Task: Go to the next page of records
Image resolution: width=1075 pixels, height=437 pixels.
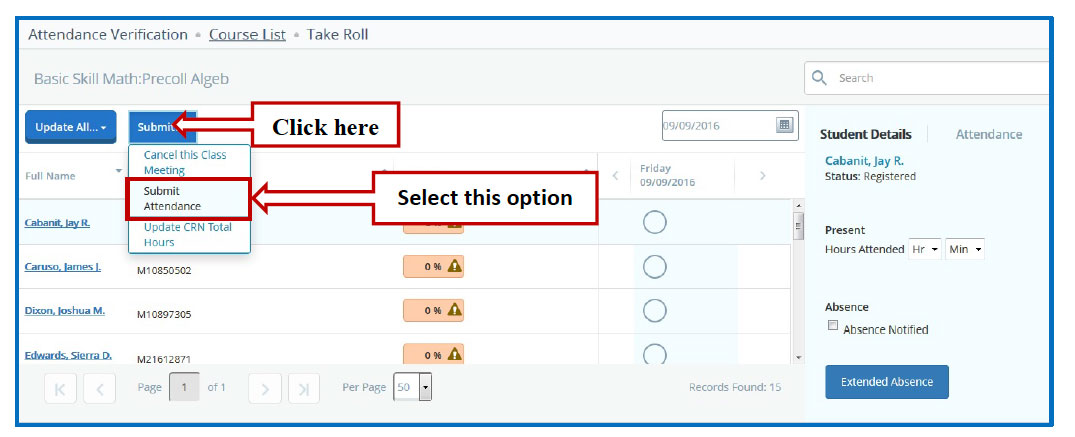Action: click(x=264, y=387)
